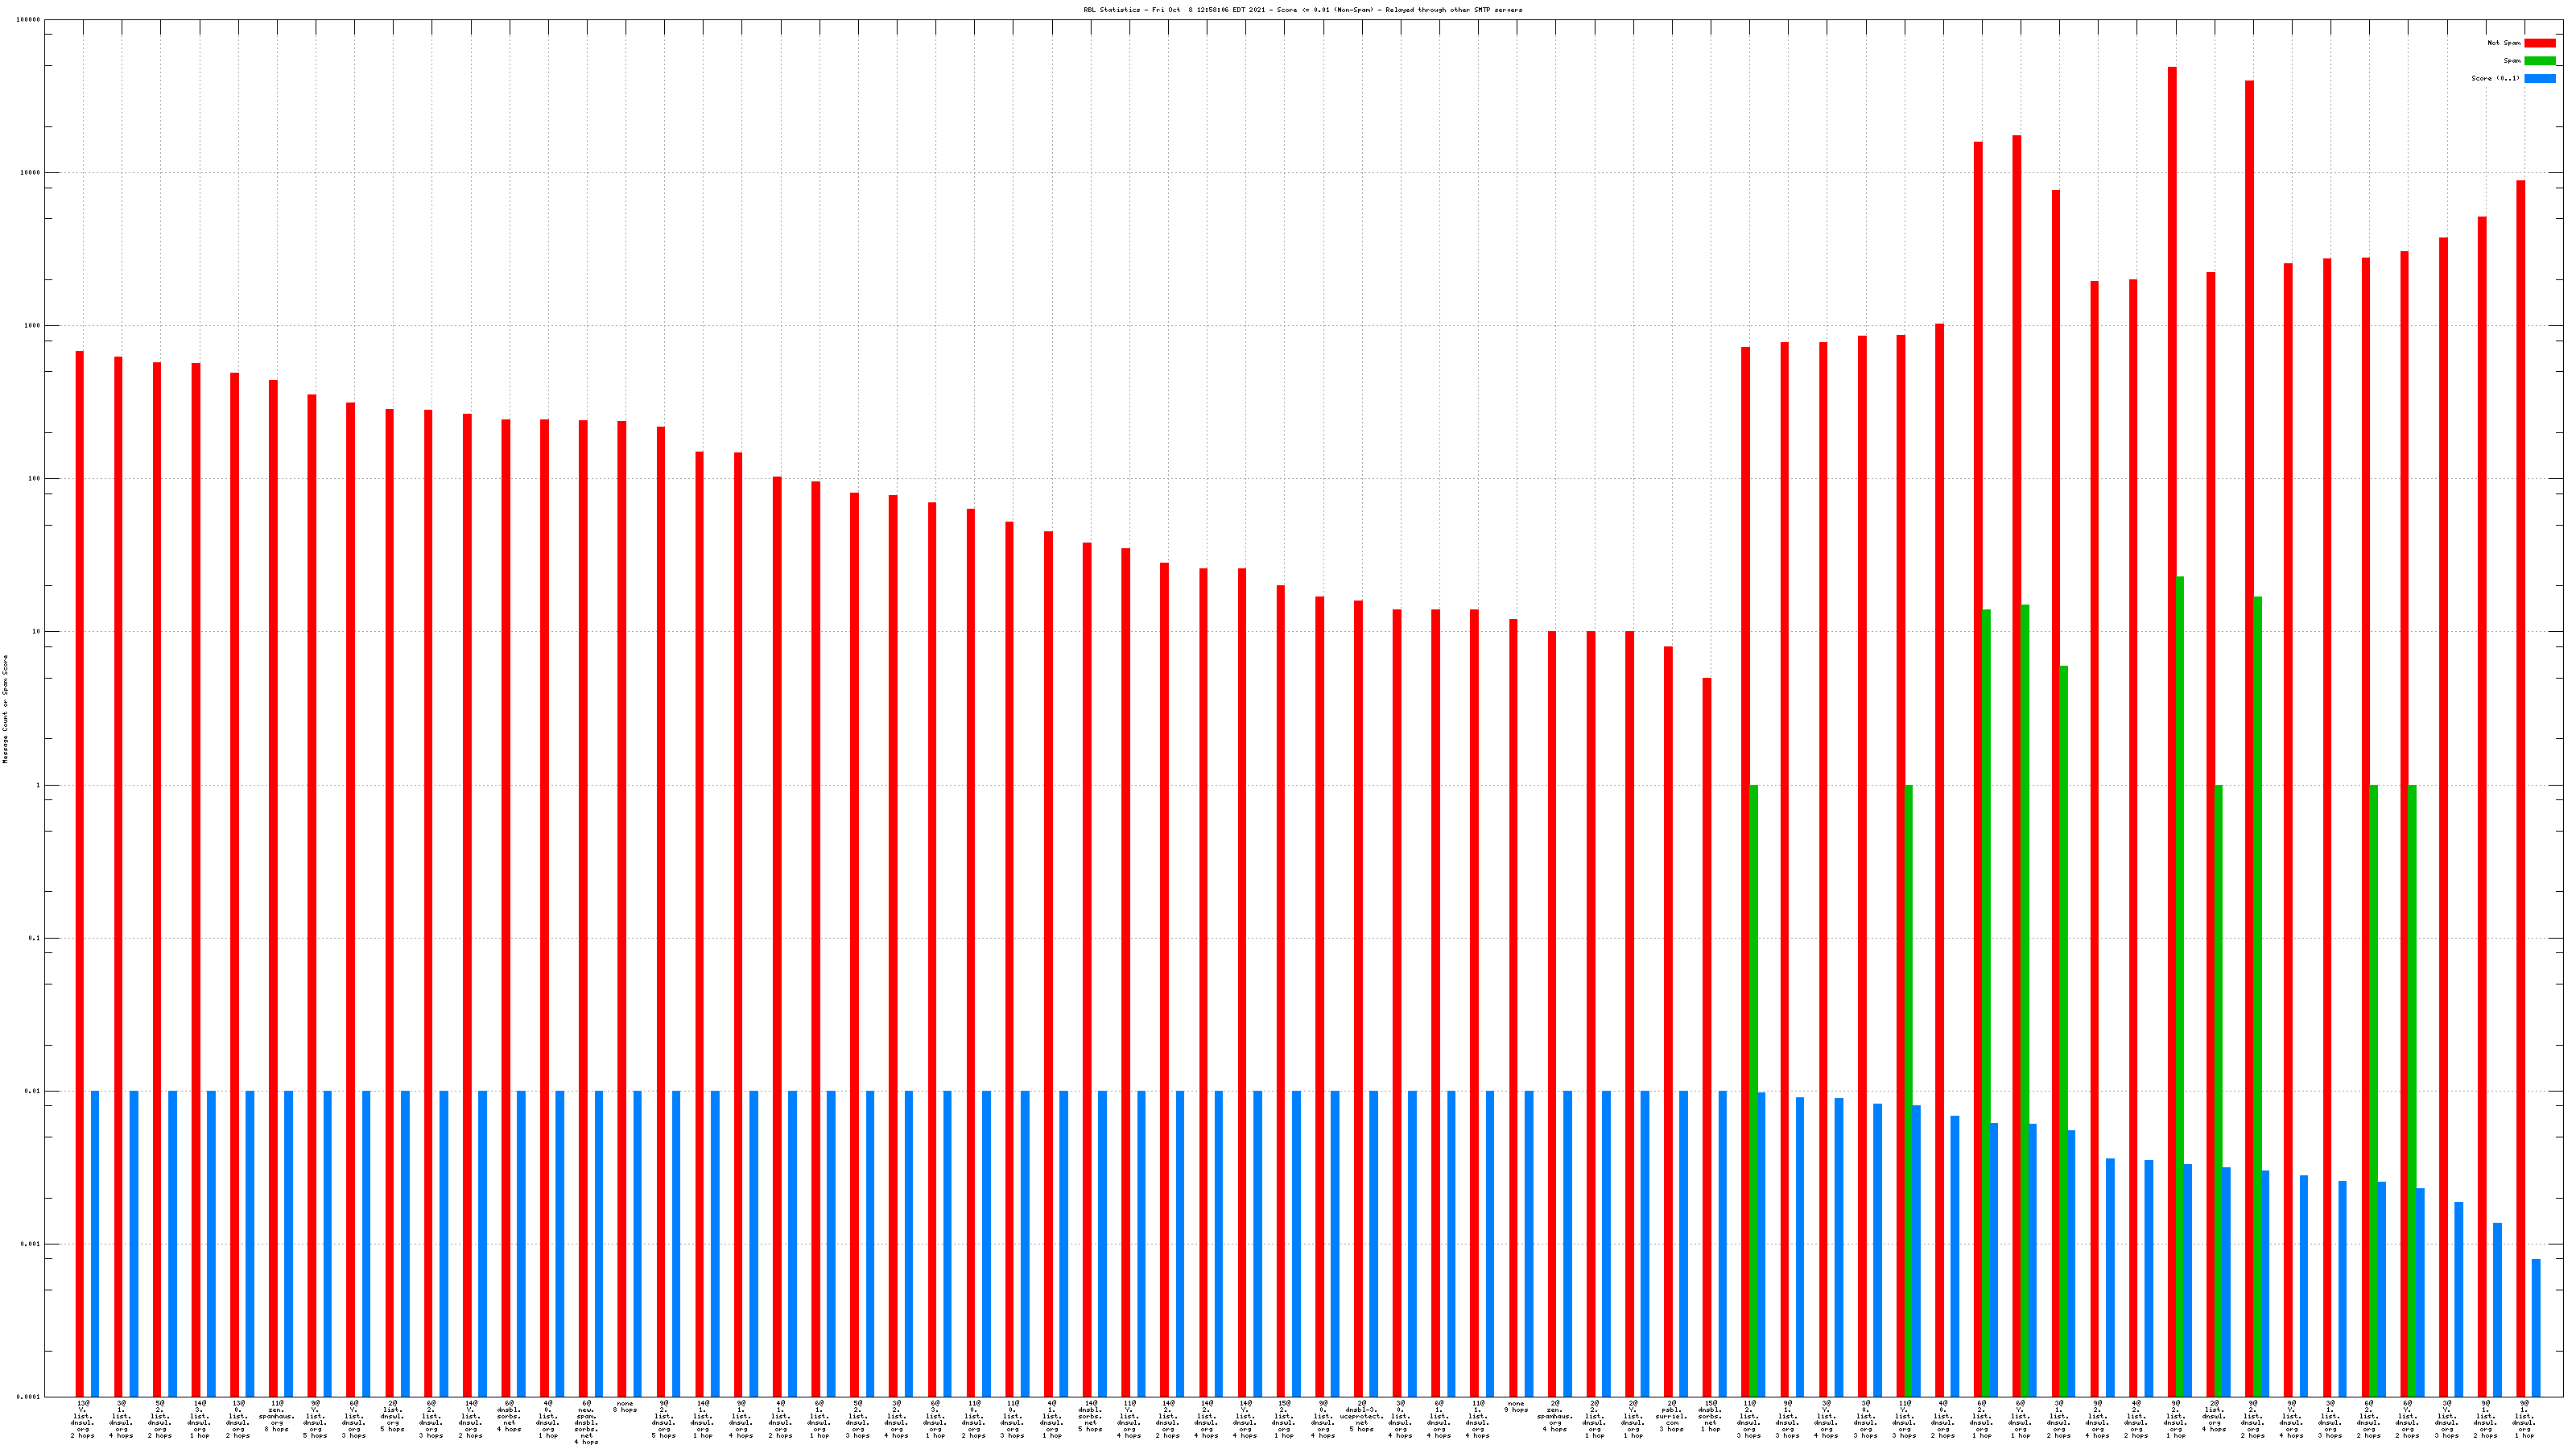
Task: Click the 'zen.spamhaus.org 8 hops' x-axis label
Action: 277,1416
